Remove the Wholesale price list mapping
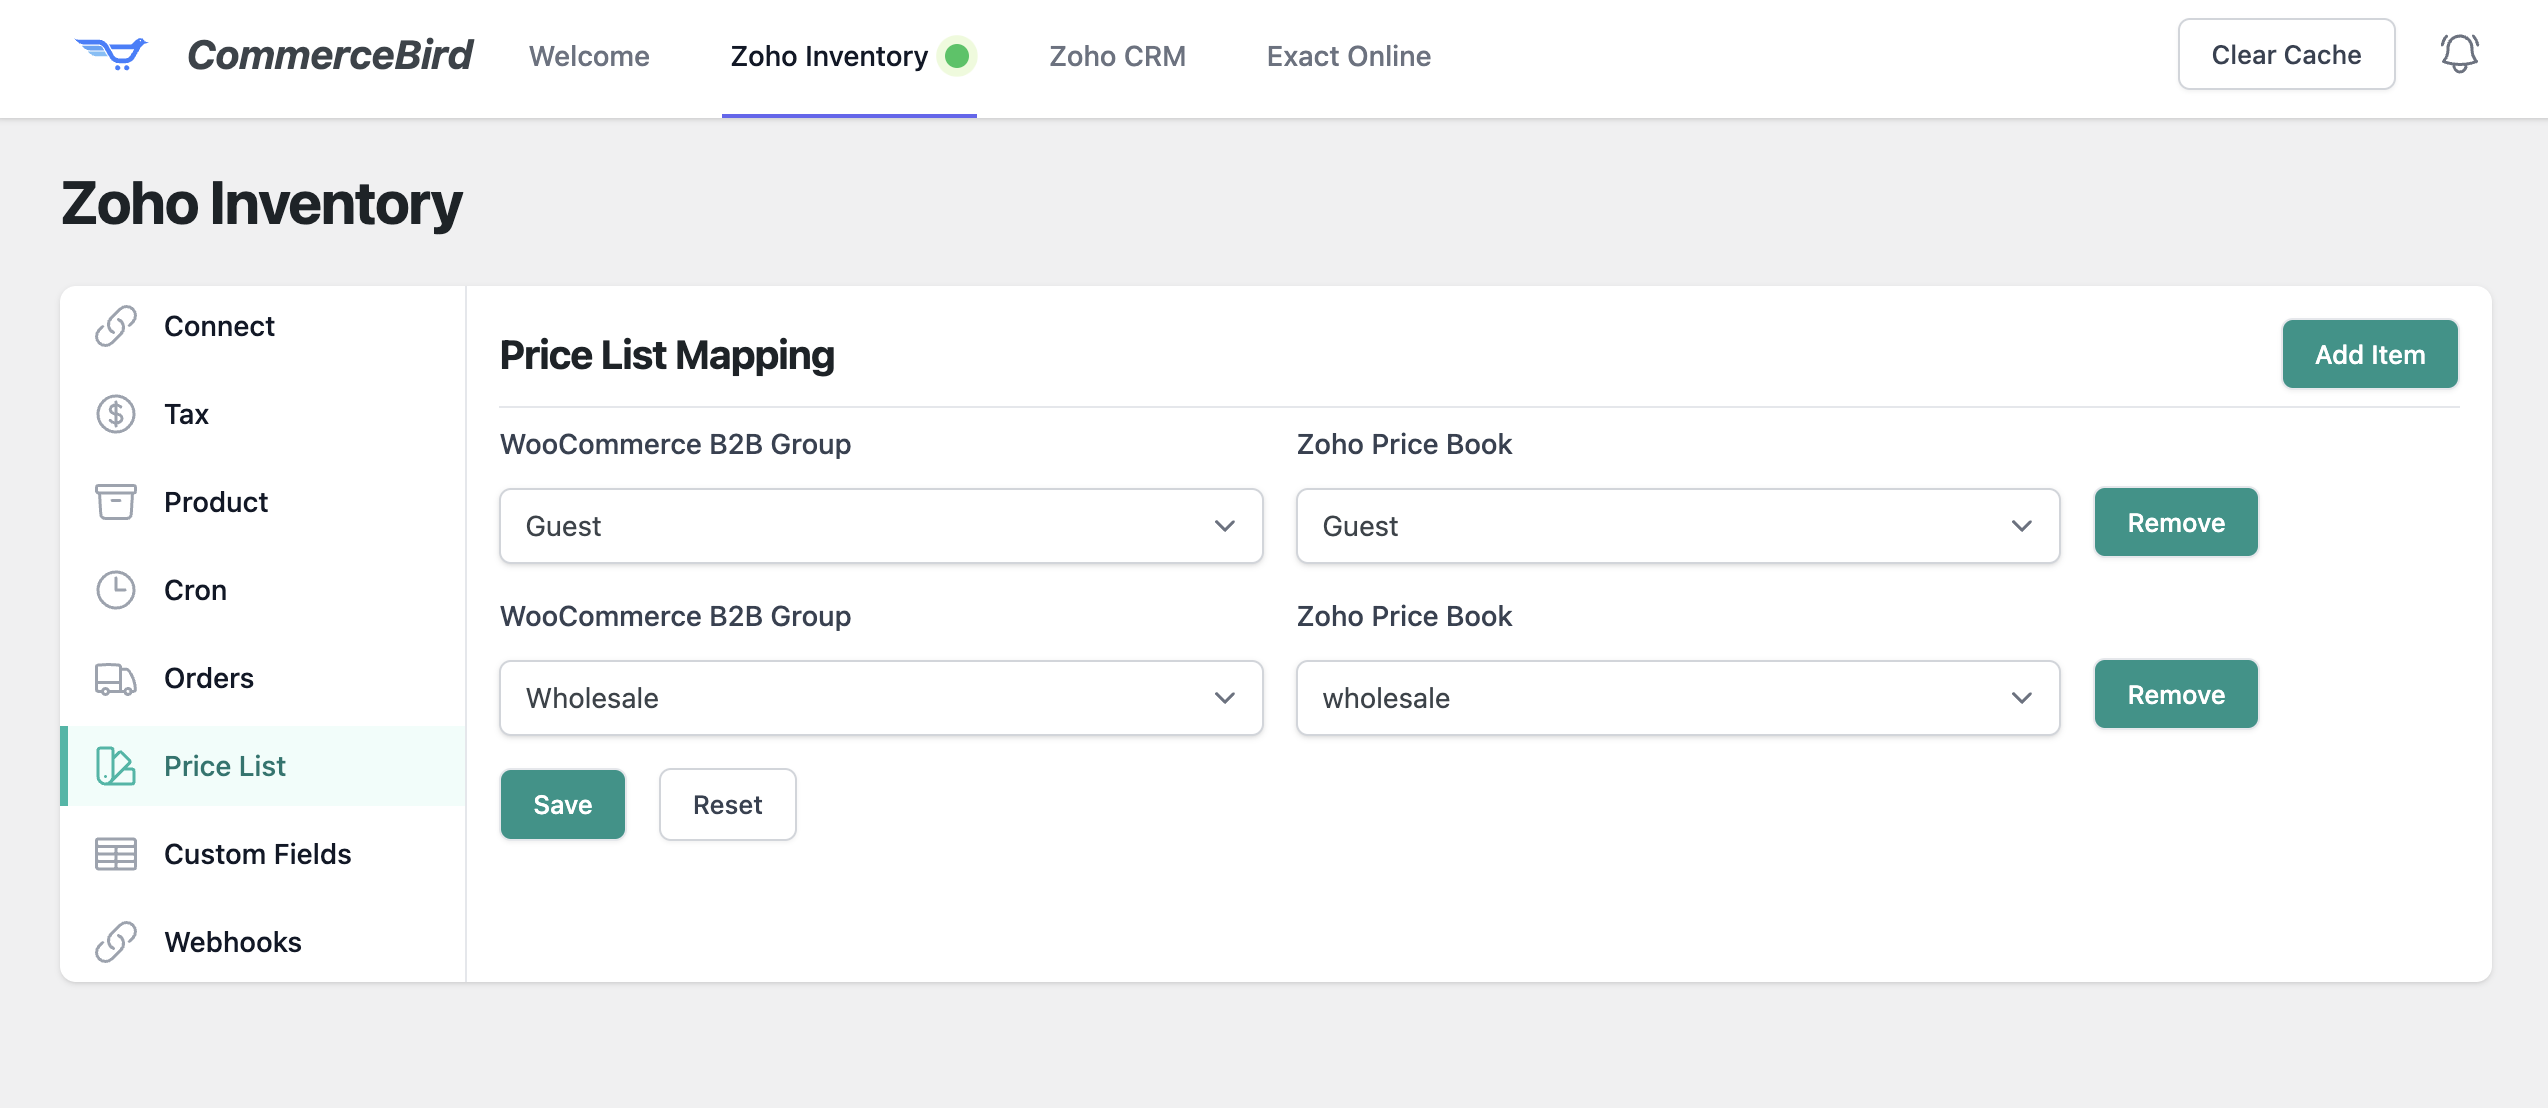This screenshot has width=2548, height=1108. point(2176,694)
